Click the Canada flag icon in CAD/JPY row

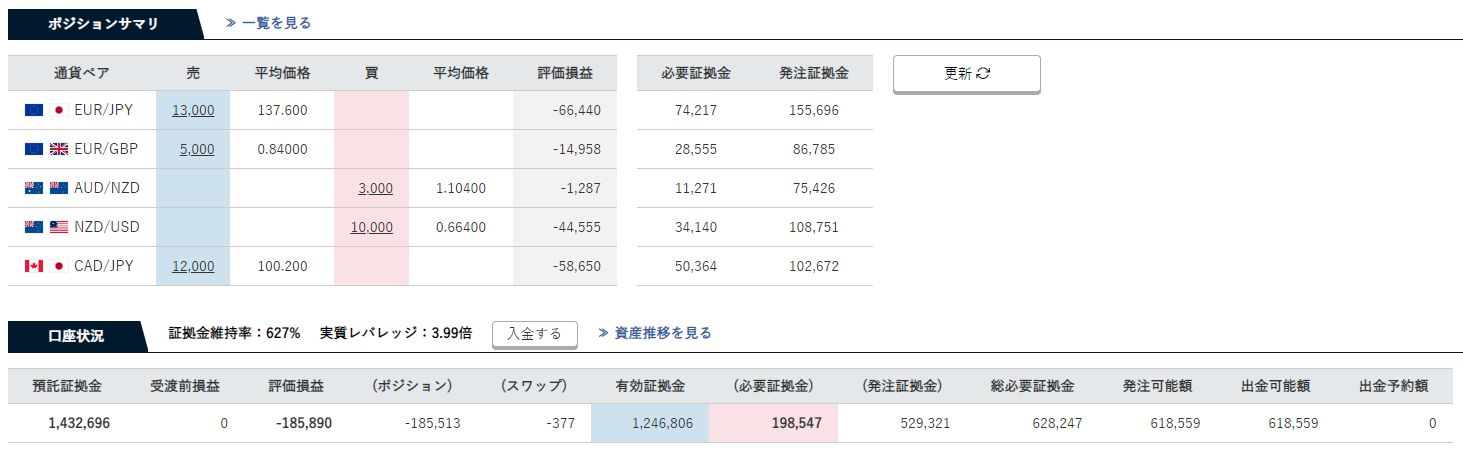point(34,266)
